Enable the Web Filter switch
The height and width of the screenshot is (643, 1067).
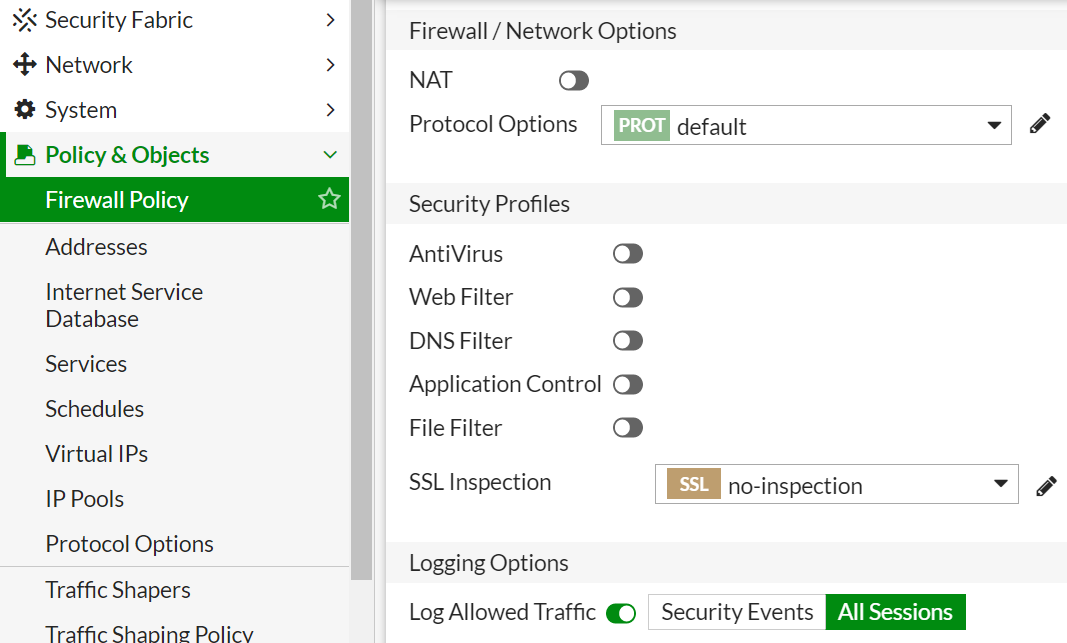tap(628, 298)
